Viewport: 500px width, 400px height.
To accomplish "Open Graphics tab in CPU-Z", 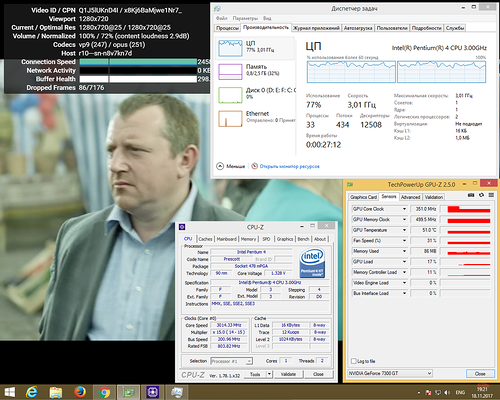I will pos(285,239).
